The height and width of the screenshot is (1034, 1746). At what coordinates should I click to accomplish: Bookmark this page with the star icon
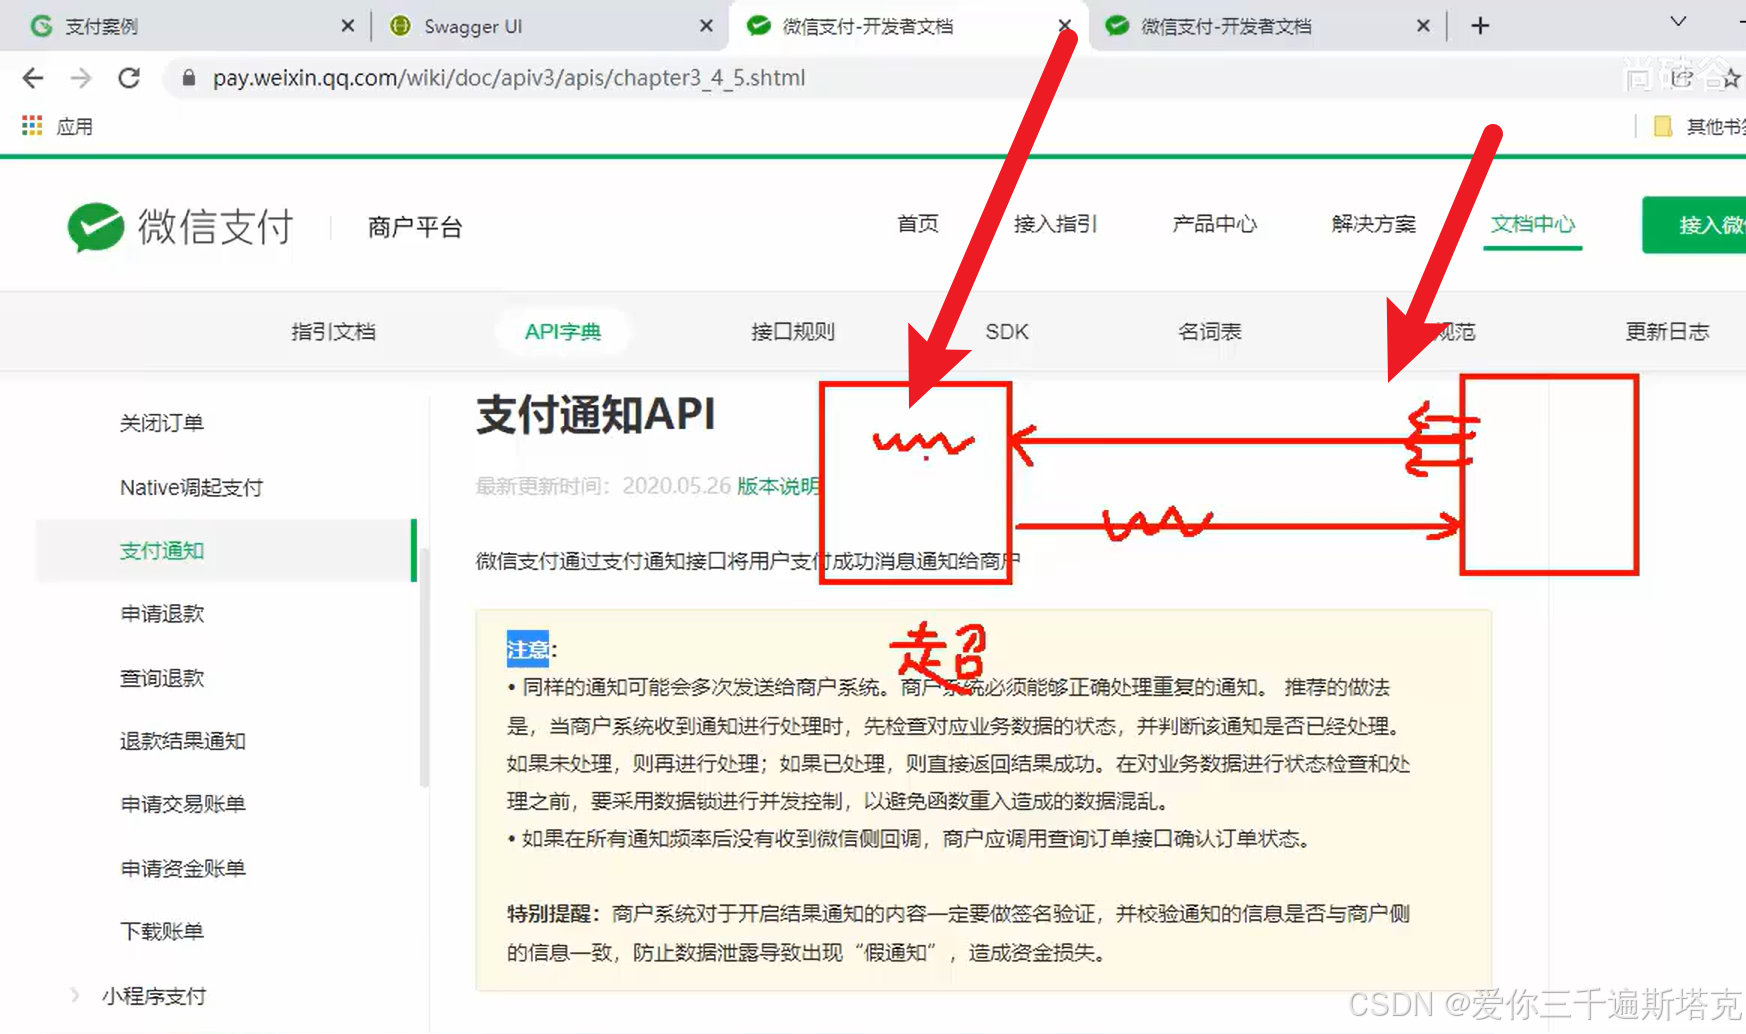click(1731, 78)
